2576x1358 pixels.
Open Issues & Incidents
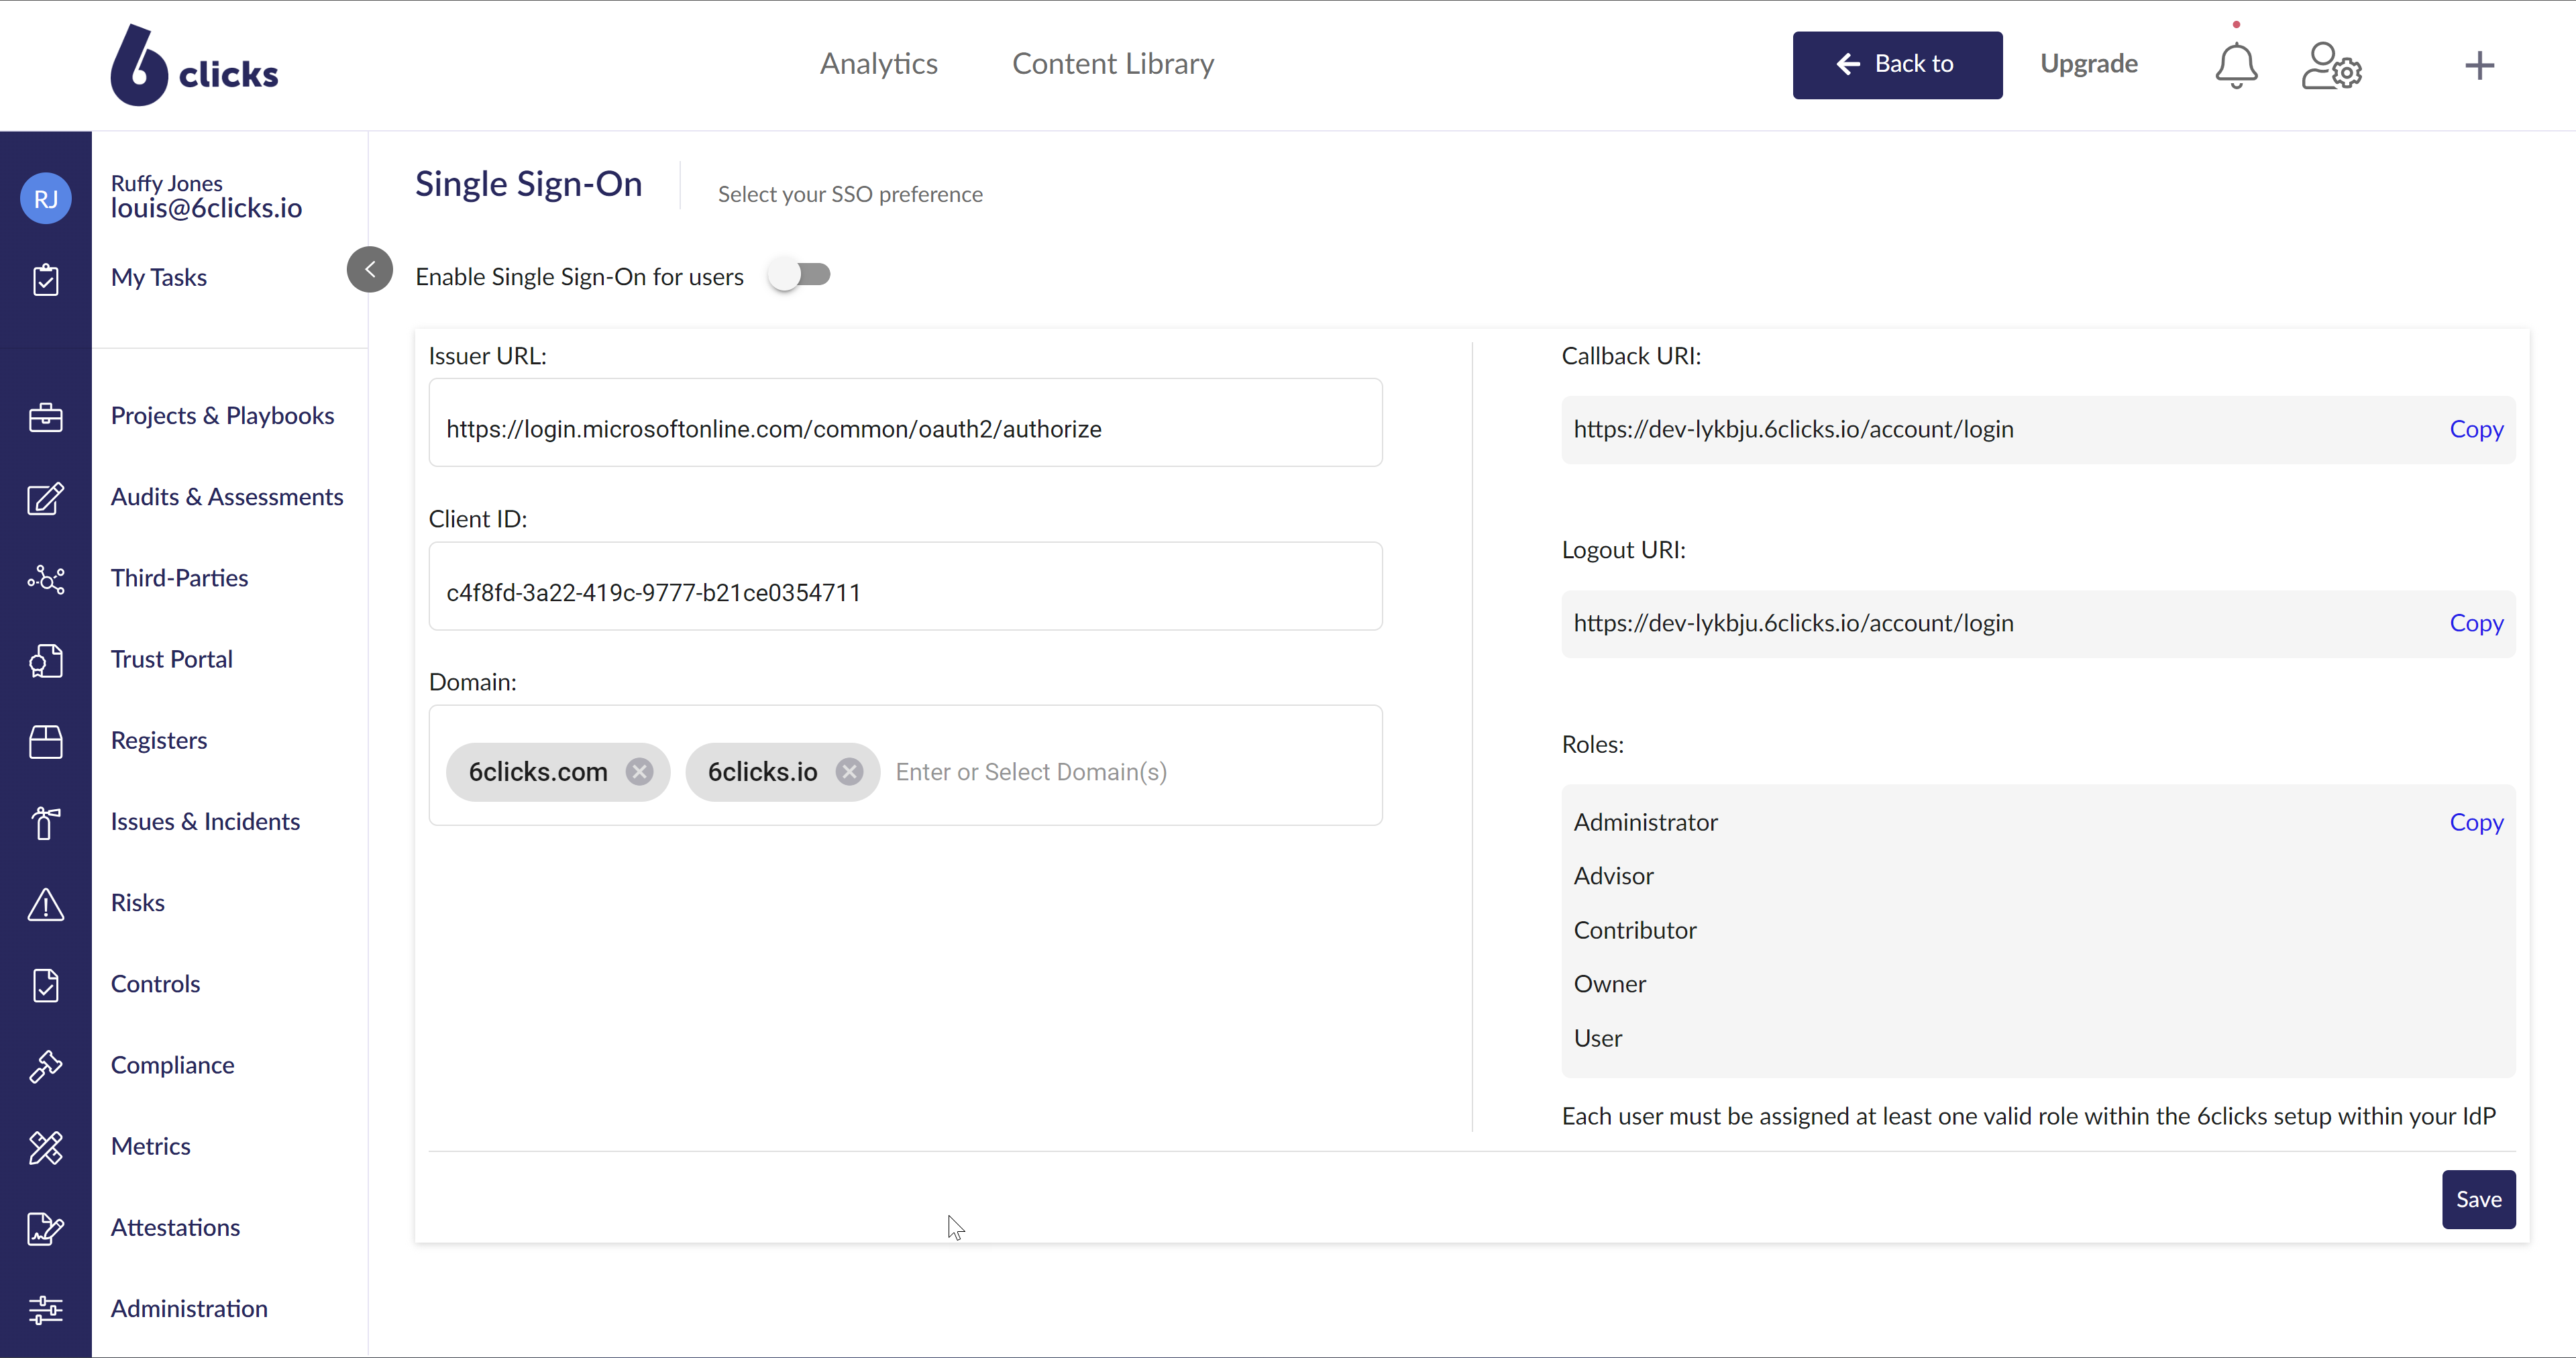[x=206, y=821]
